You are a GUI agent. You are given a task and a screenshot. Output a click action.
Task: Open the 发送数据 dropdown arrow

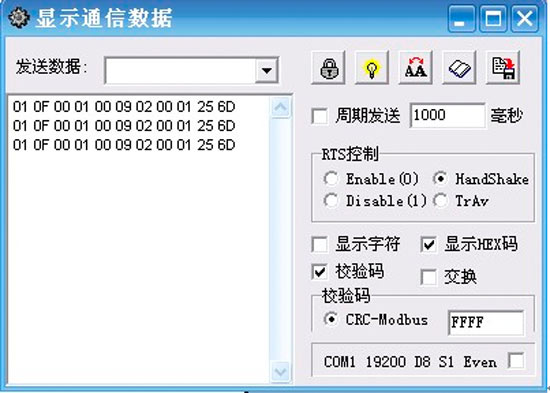[267, 71]
